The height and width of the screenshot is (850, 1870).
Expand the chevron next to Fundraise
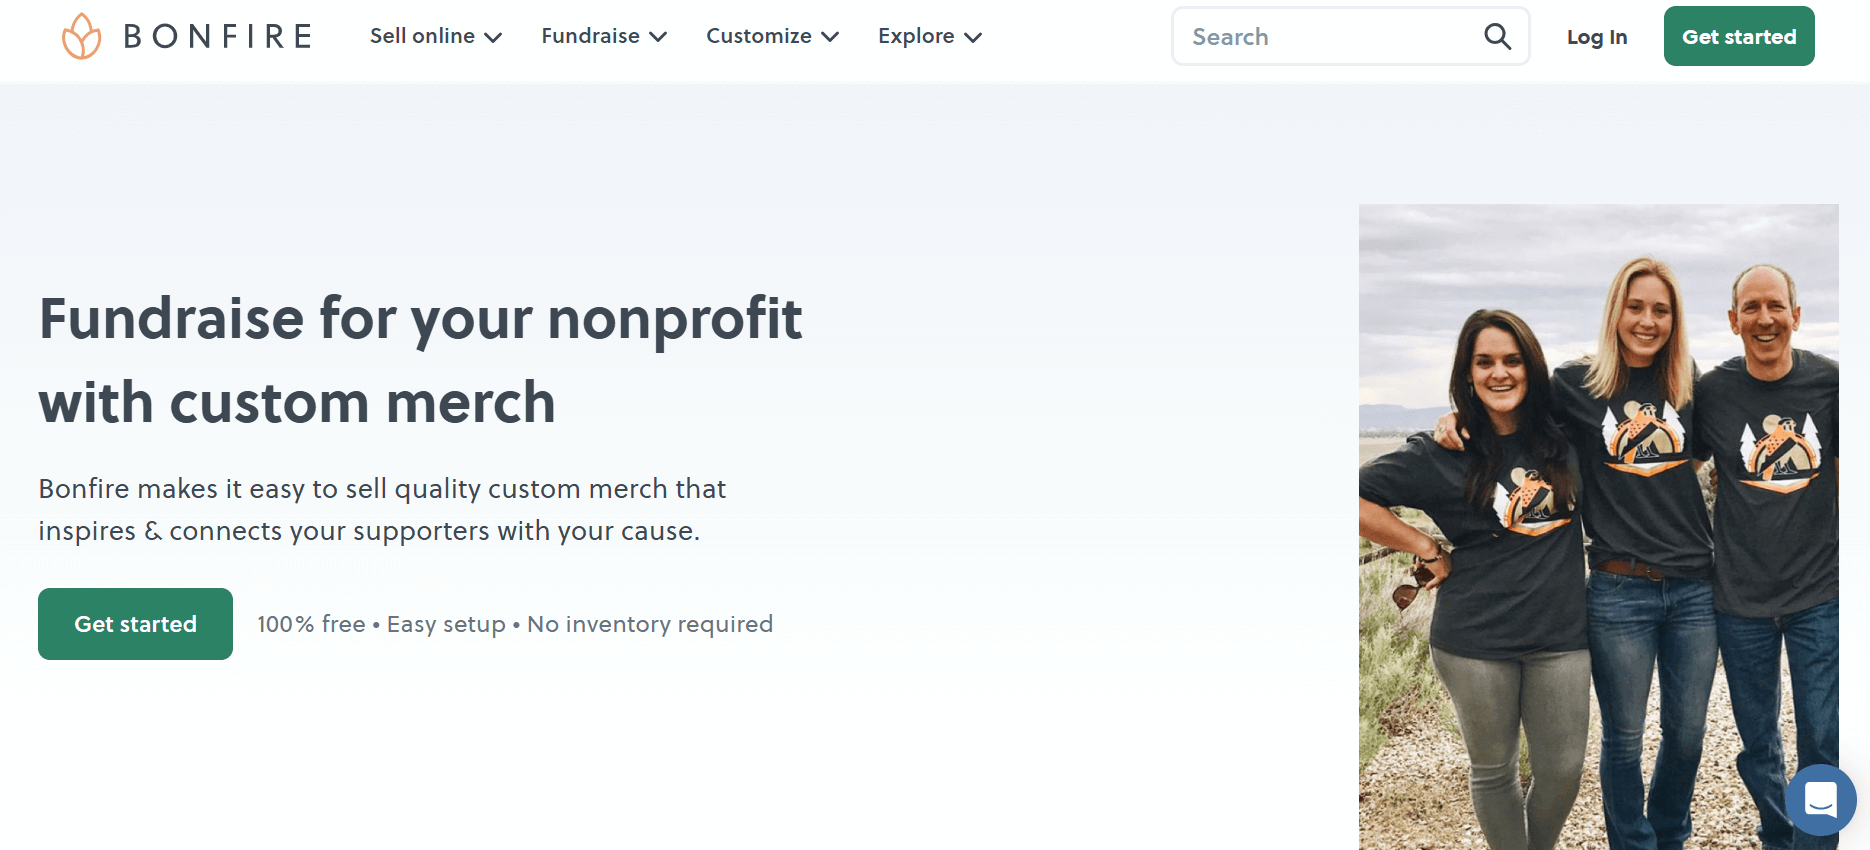pos(658,37)
